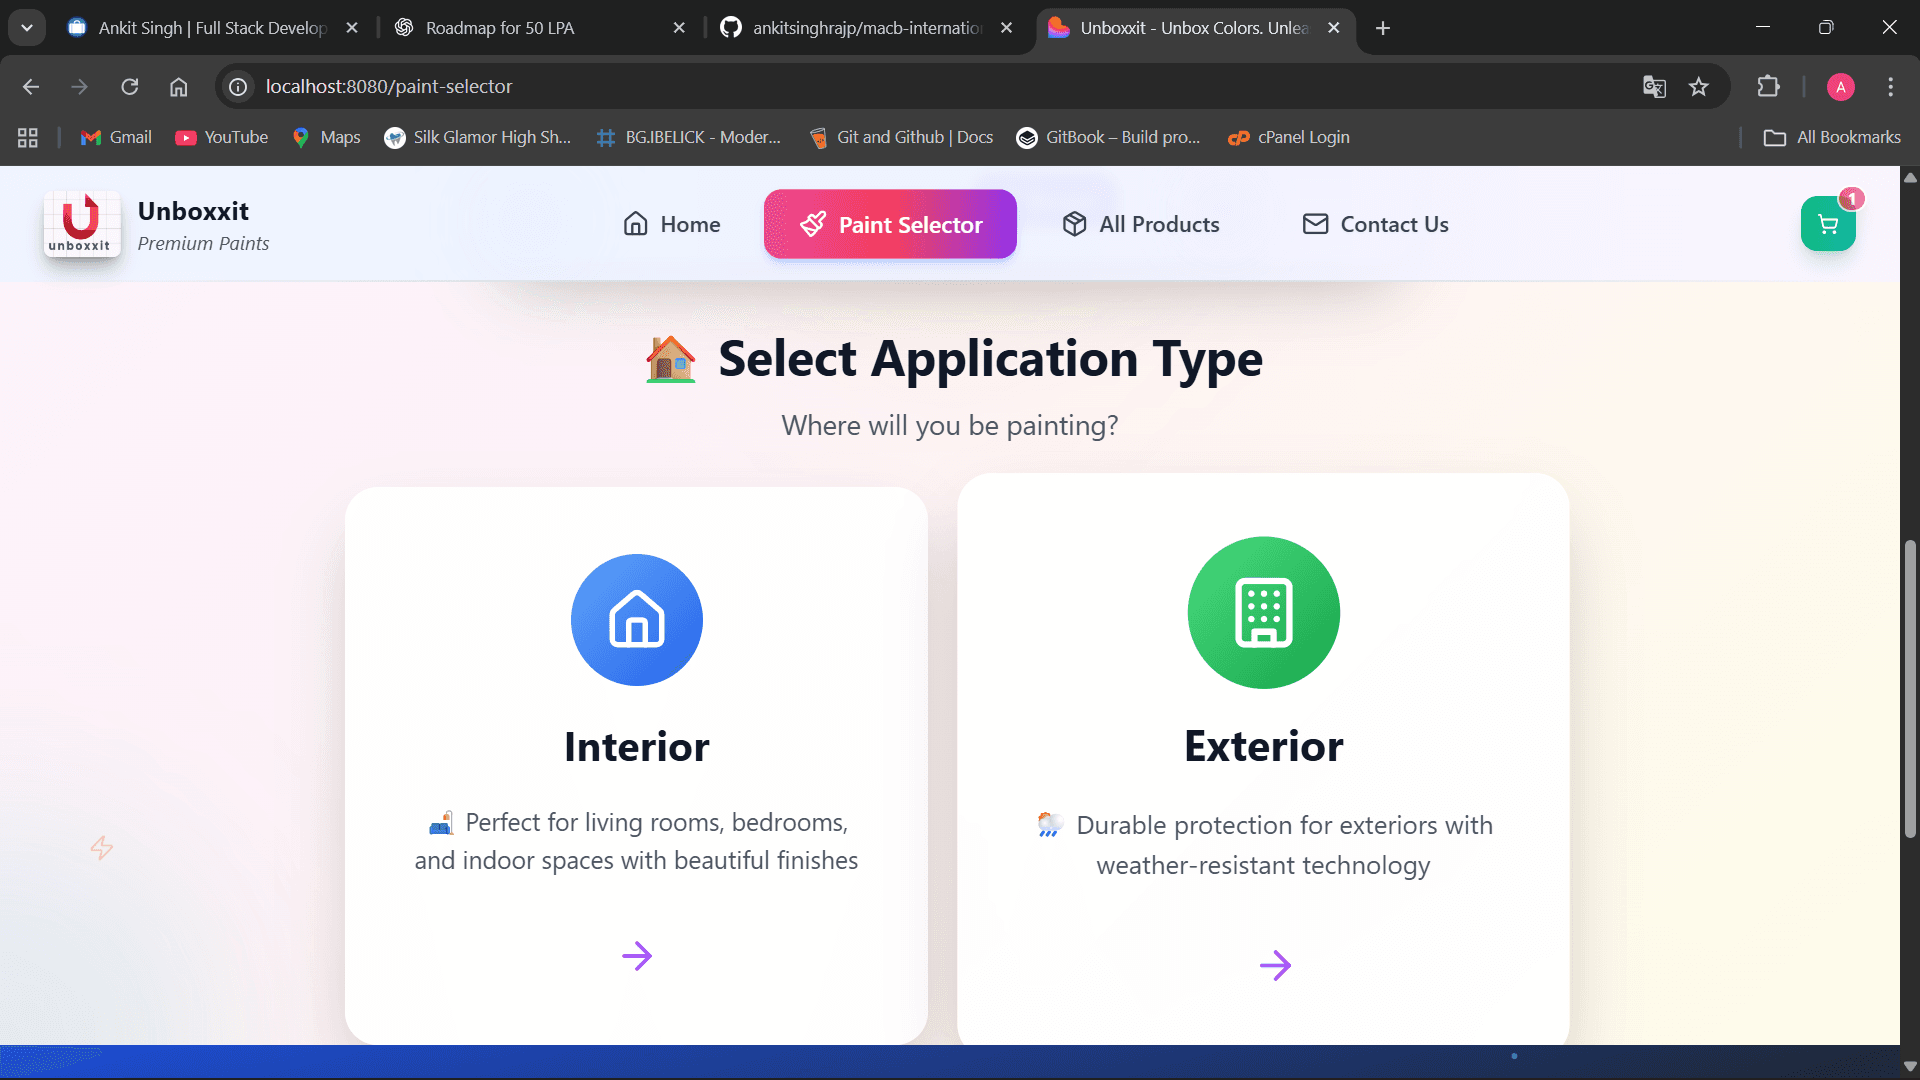This screenshot has width=1920, height=1080.
Task: Open the browser Extensions puzzle icon
Action: [1768, 87]
